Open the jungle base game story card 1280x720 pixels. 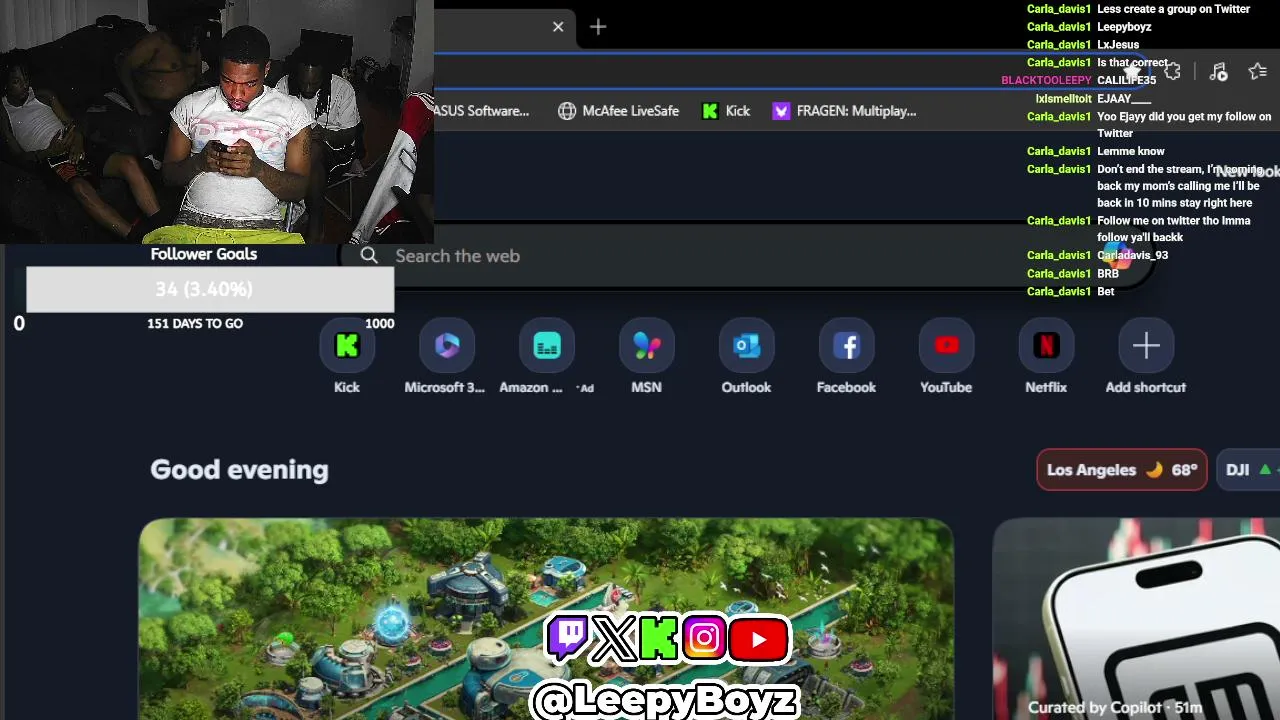click(546, 619)
